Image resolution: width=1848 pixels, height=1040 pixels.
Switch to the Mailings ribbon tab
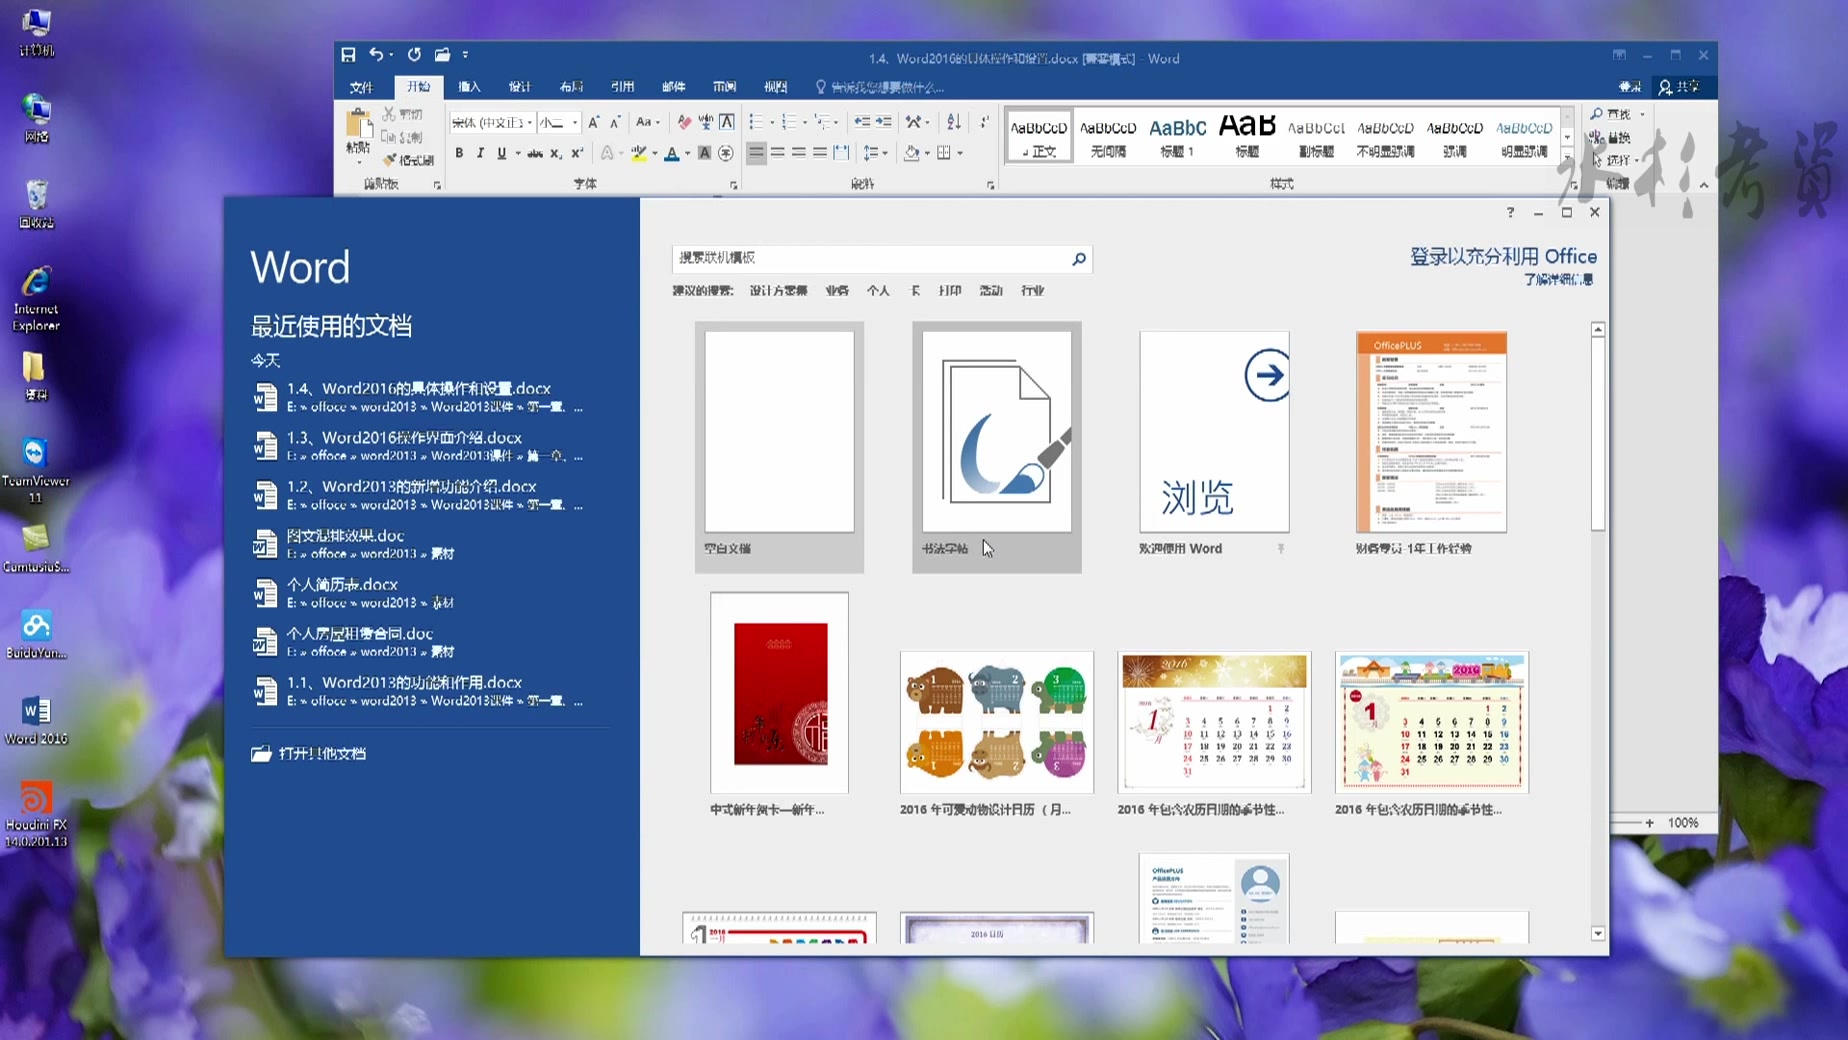point(673,87)
